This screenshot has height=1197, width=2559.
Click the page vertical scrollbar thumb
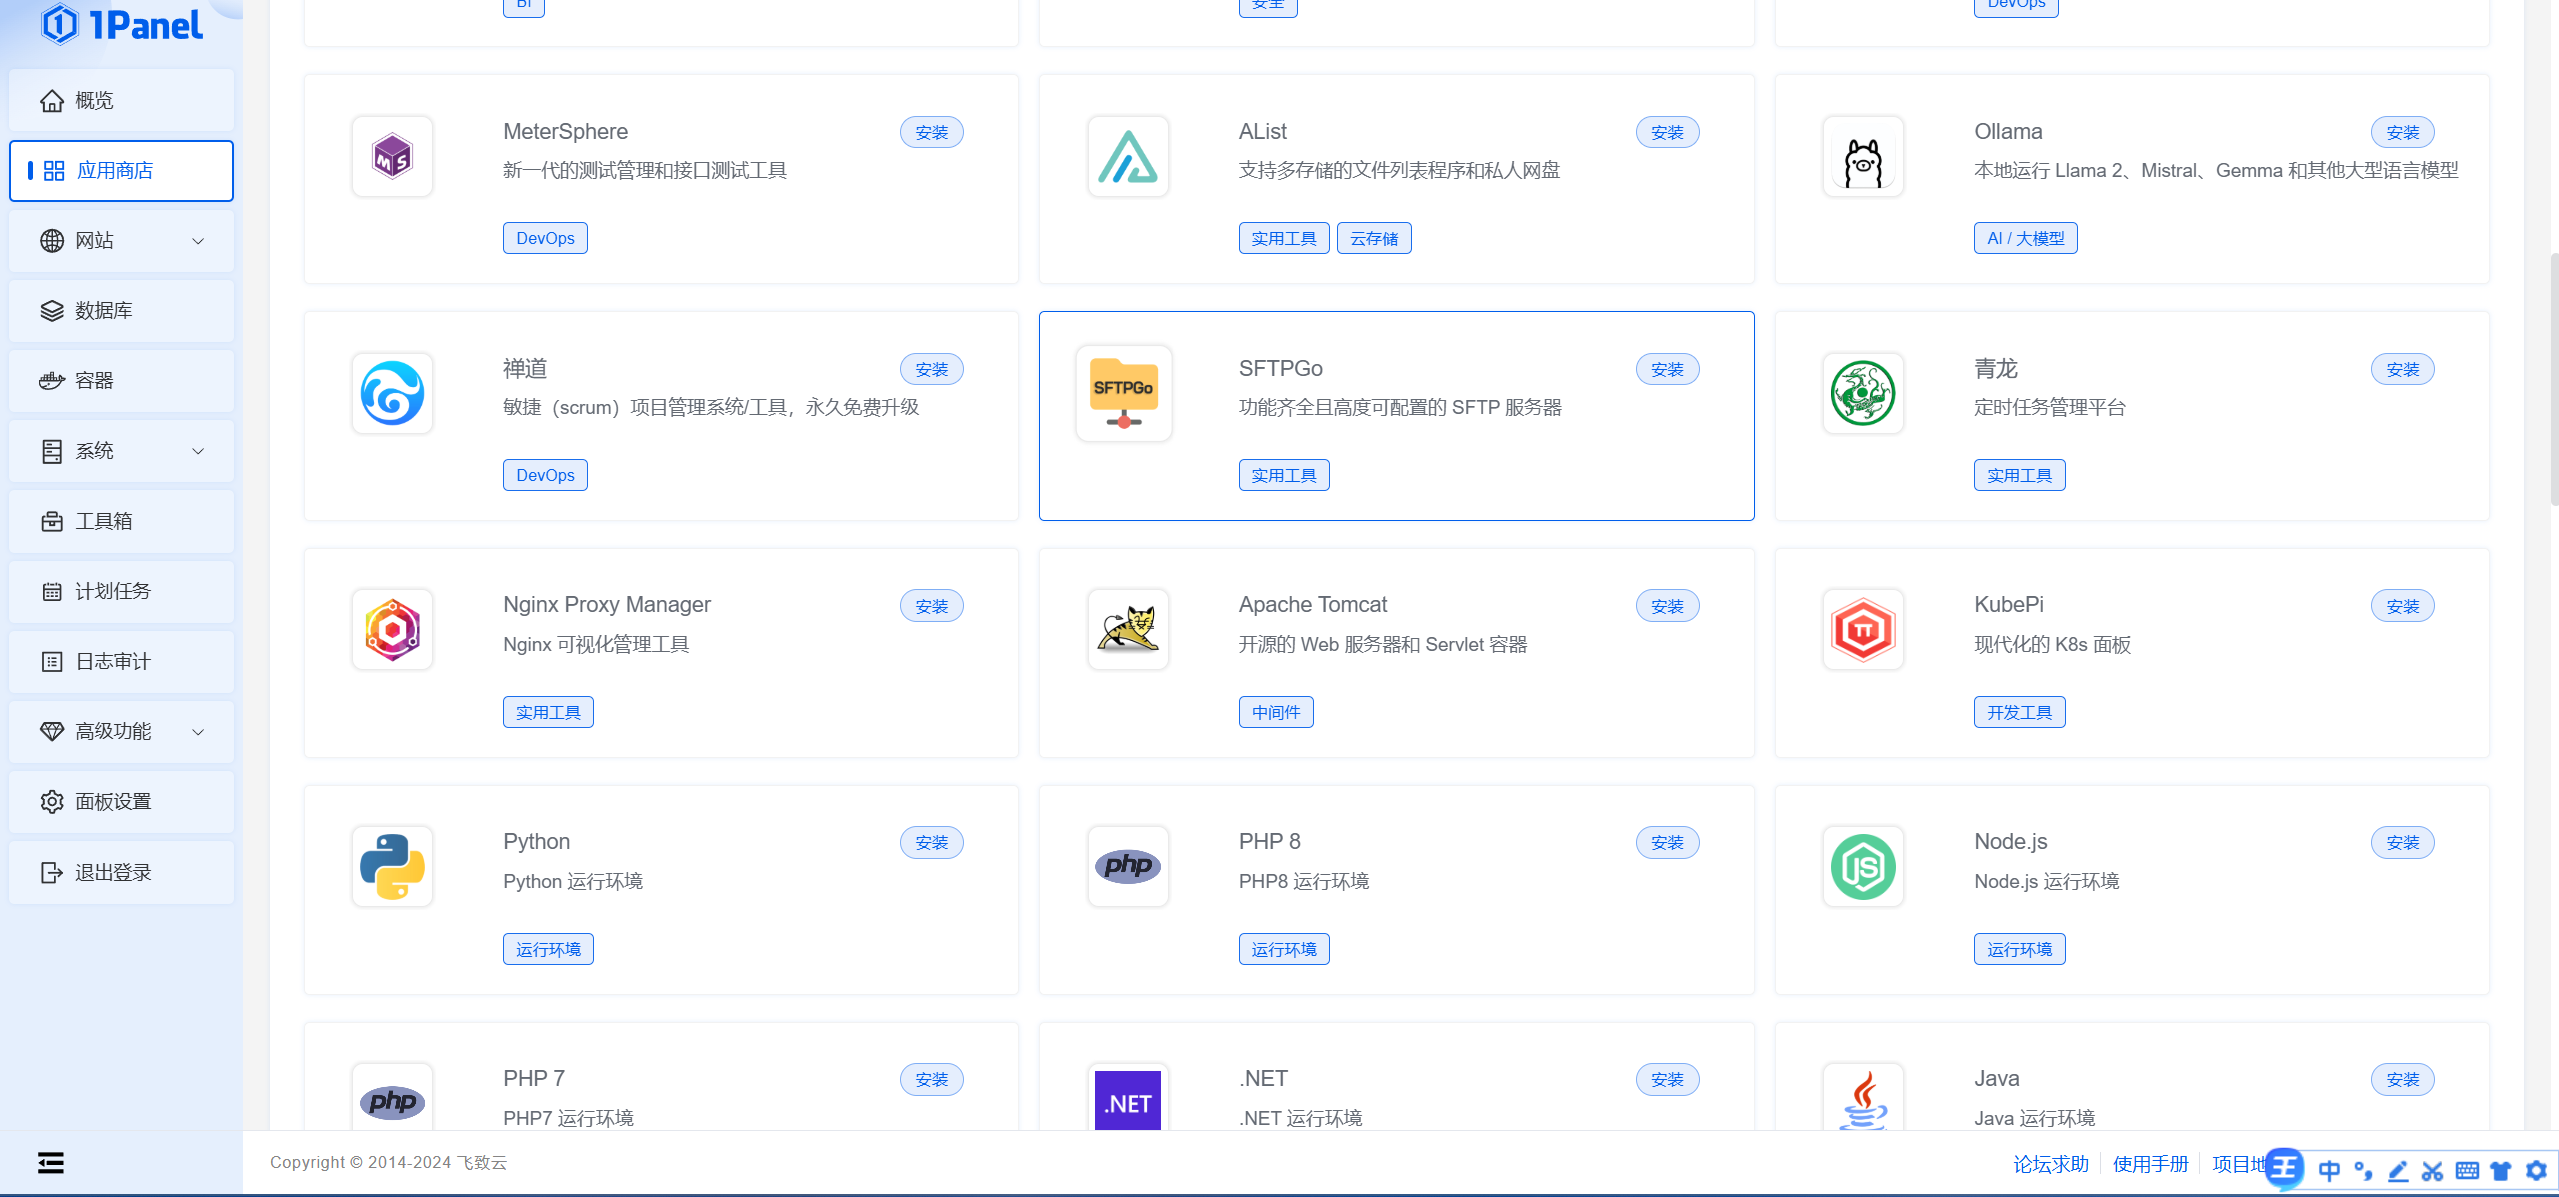tap(2554, 380)
